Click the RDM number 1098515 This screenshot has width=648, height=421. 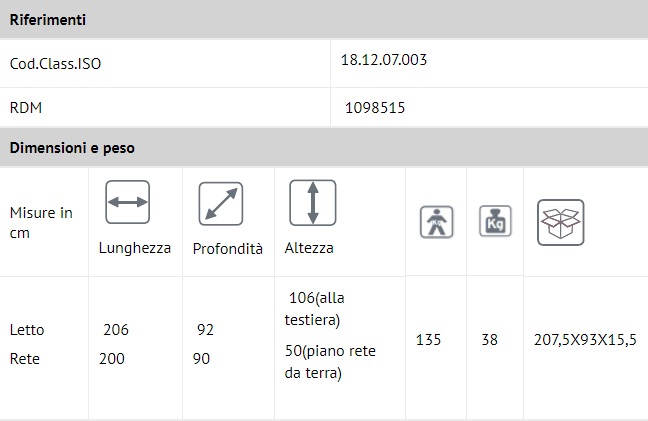375,107
